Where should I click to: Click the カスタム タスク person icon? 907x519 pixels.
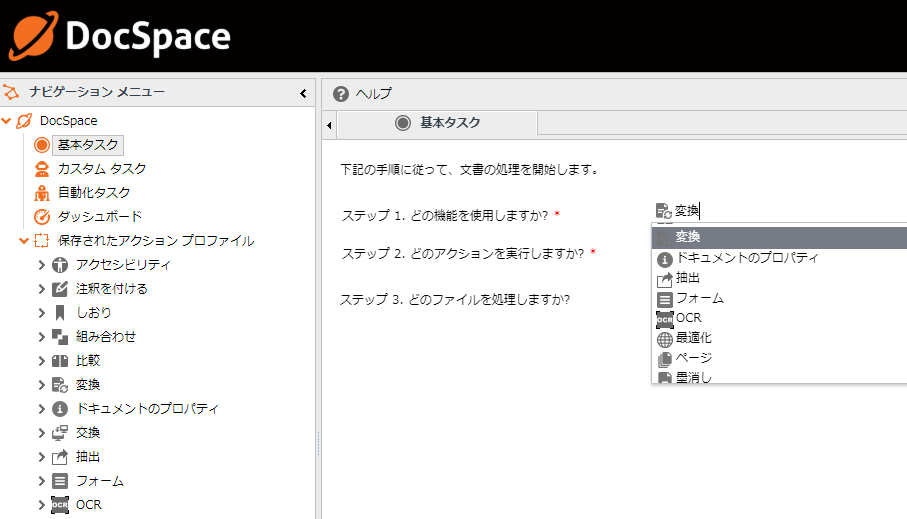(42, 169)
